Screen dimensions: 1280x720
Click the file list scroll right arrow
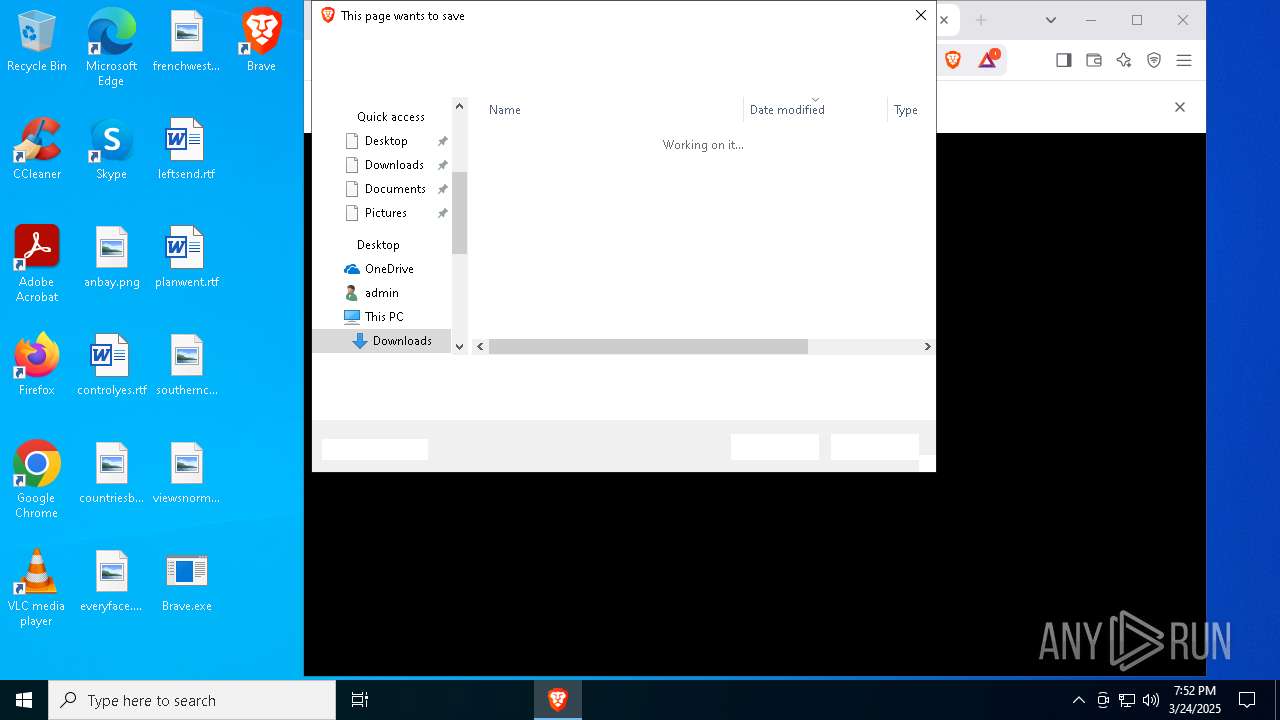point(927,346)
